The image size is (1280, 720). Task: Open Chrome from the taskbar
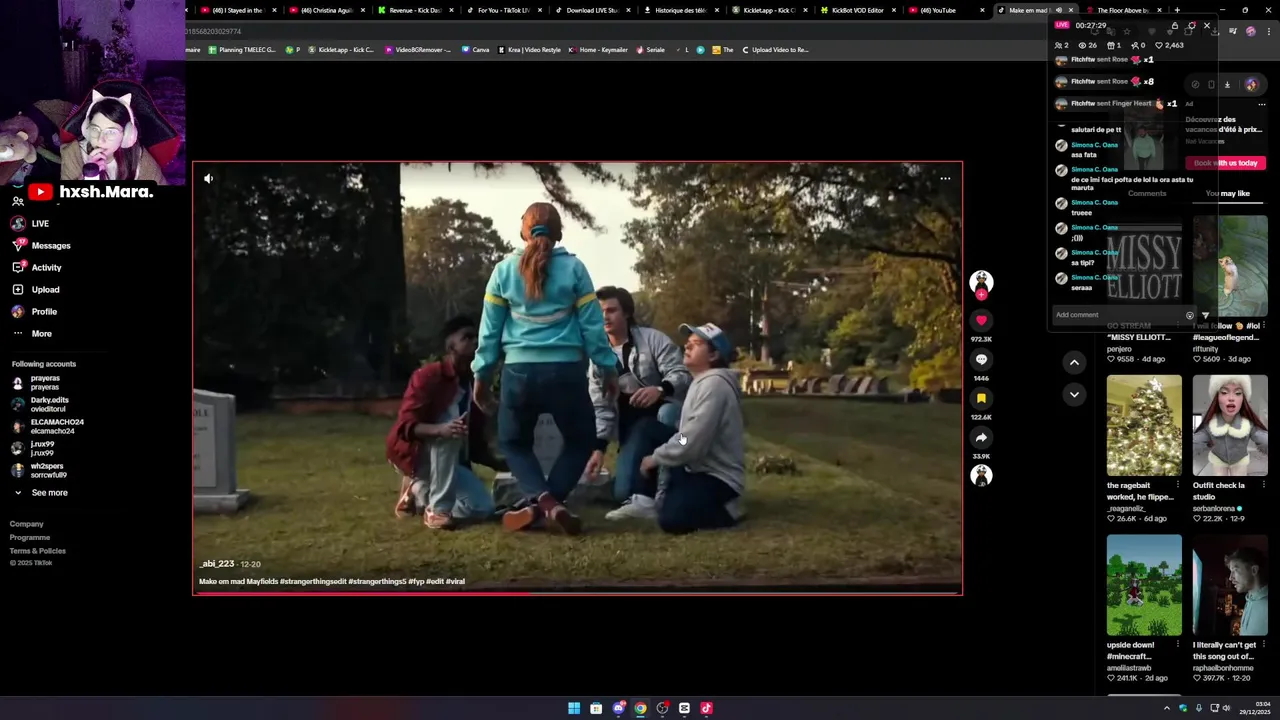[640, 708]
